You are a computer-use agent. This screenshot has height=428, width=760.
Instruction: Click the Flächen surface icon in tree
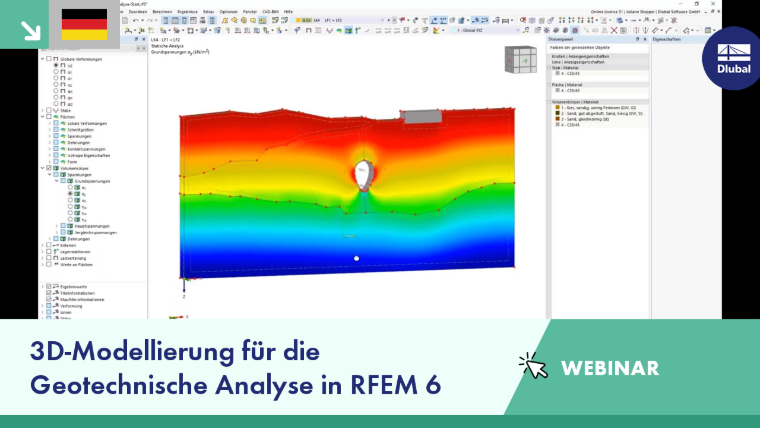click(x=56, y=117)
